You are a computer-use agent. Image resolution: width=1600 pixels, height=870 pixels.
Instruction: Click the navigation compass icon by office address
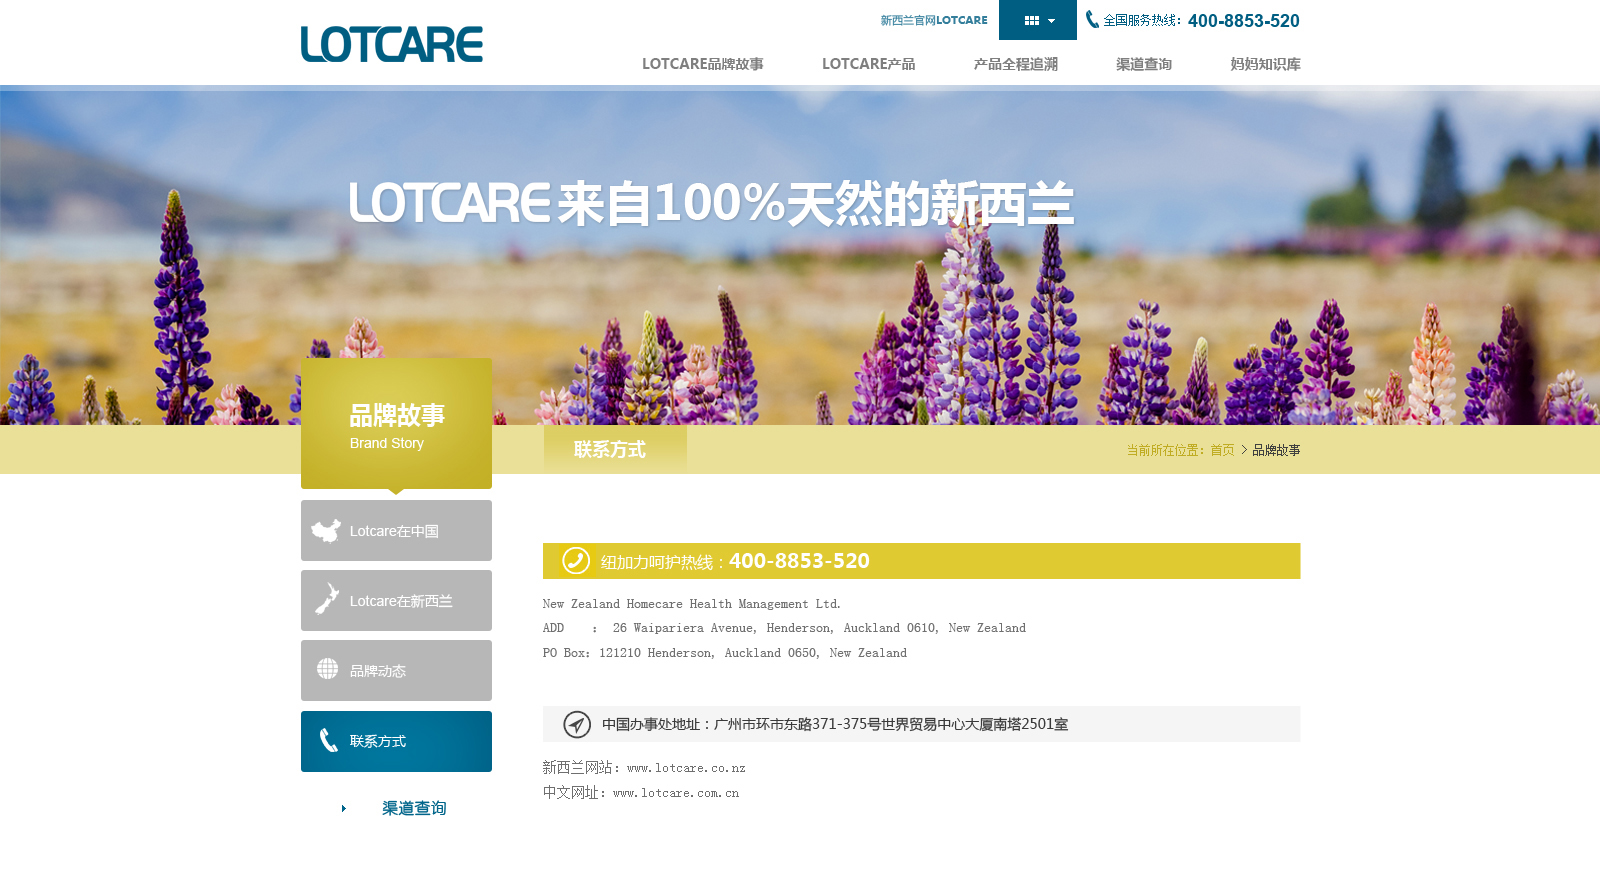(x=577, y=724)
